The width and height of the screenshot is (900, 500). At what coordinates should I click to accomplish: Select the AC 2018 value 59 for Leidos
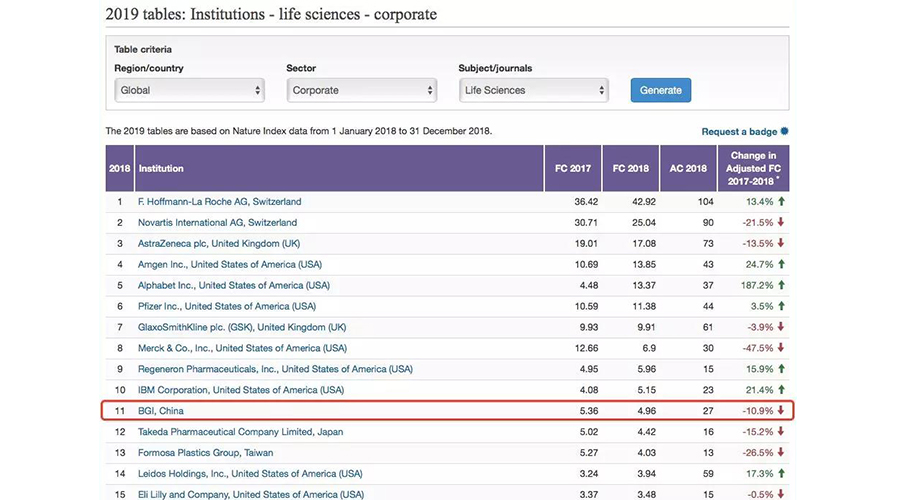pos(708,474)
